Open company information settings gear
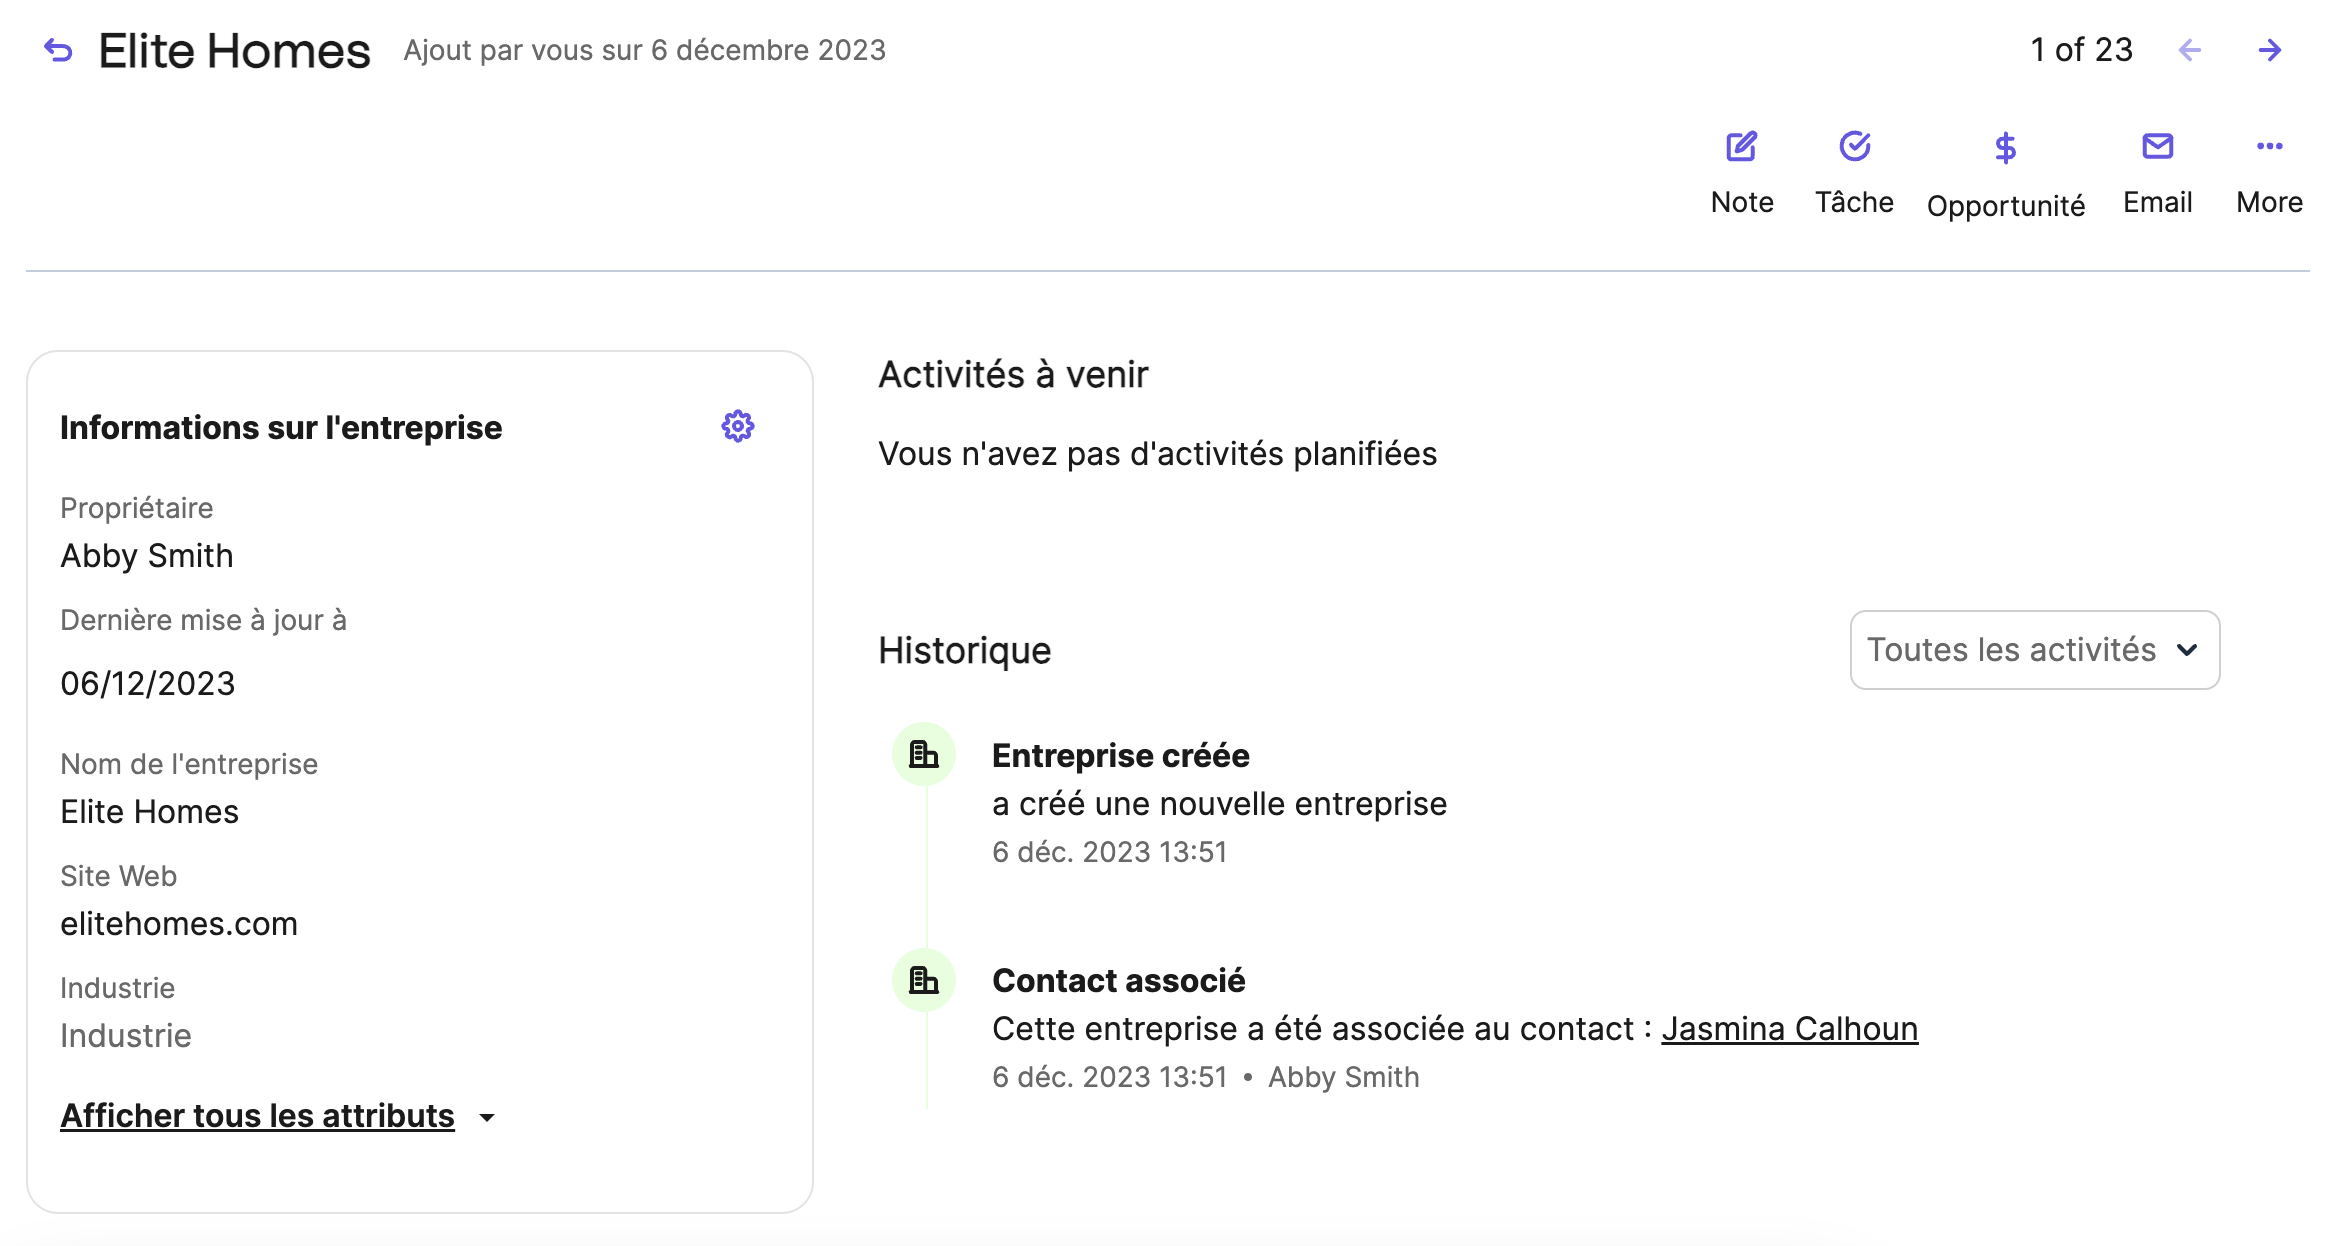This screenshot has width=2342, height=1246. coord(737,425)
